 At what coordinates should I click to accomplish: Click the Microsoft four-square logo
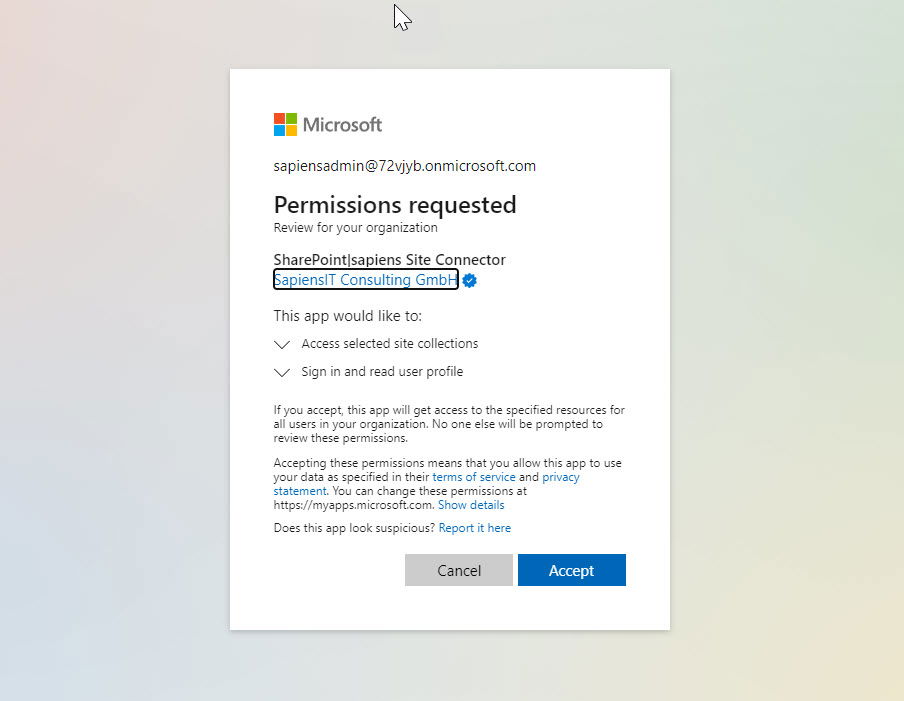click(x=285, y=125)
